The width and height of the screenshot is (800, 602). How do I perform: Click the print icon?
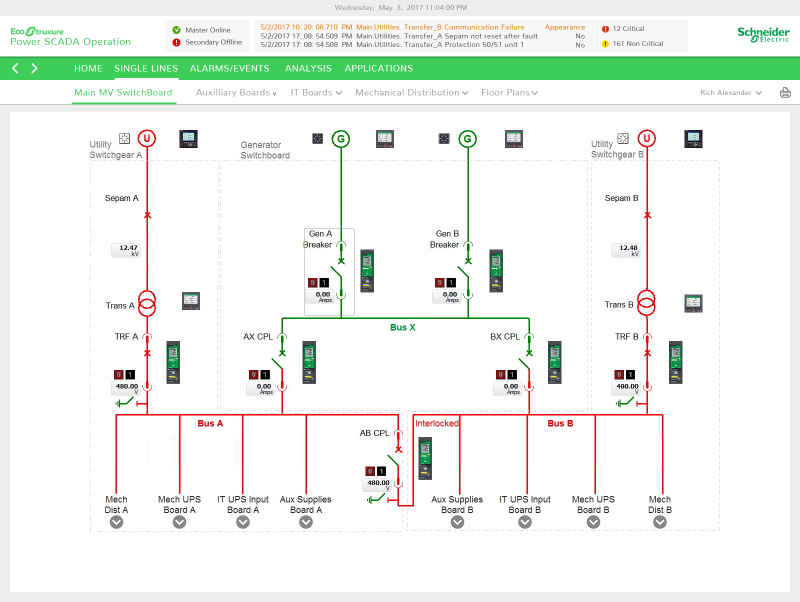pos(785,93)
